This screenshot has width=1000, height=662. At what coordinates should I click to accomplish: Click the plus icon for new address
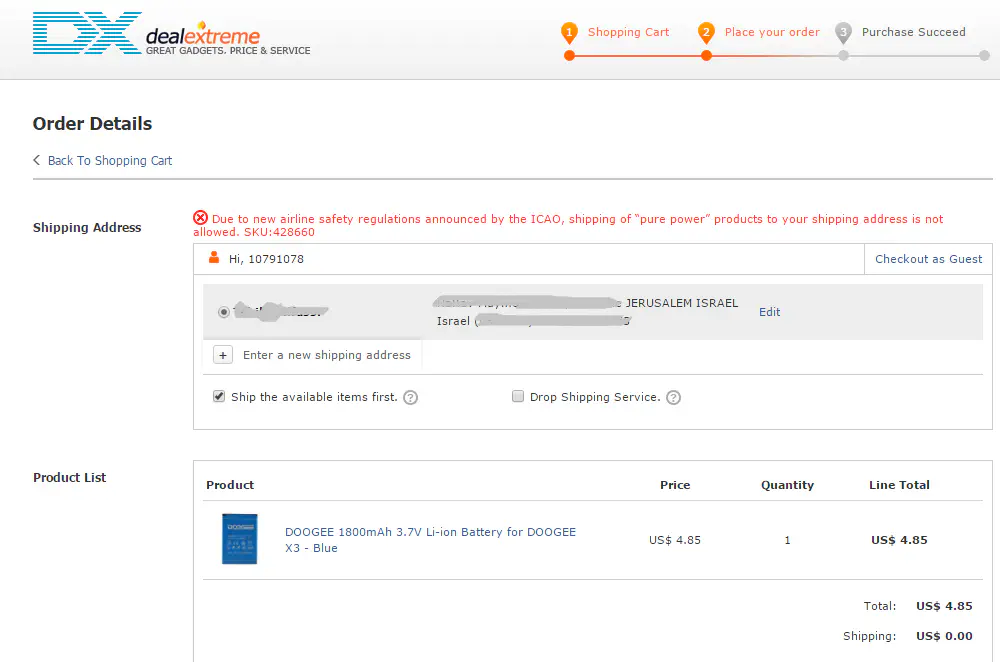(223, 355)
